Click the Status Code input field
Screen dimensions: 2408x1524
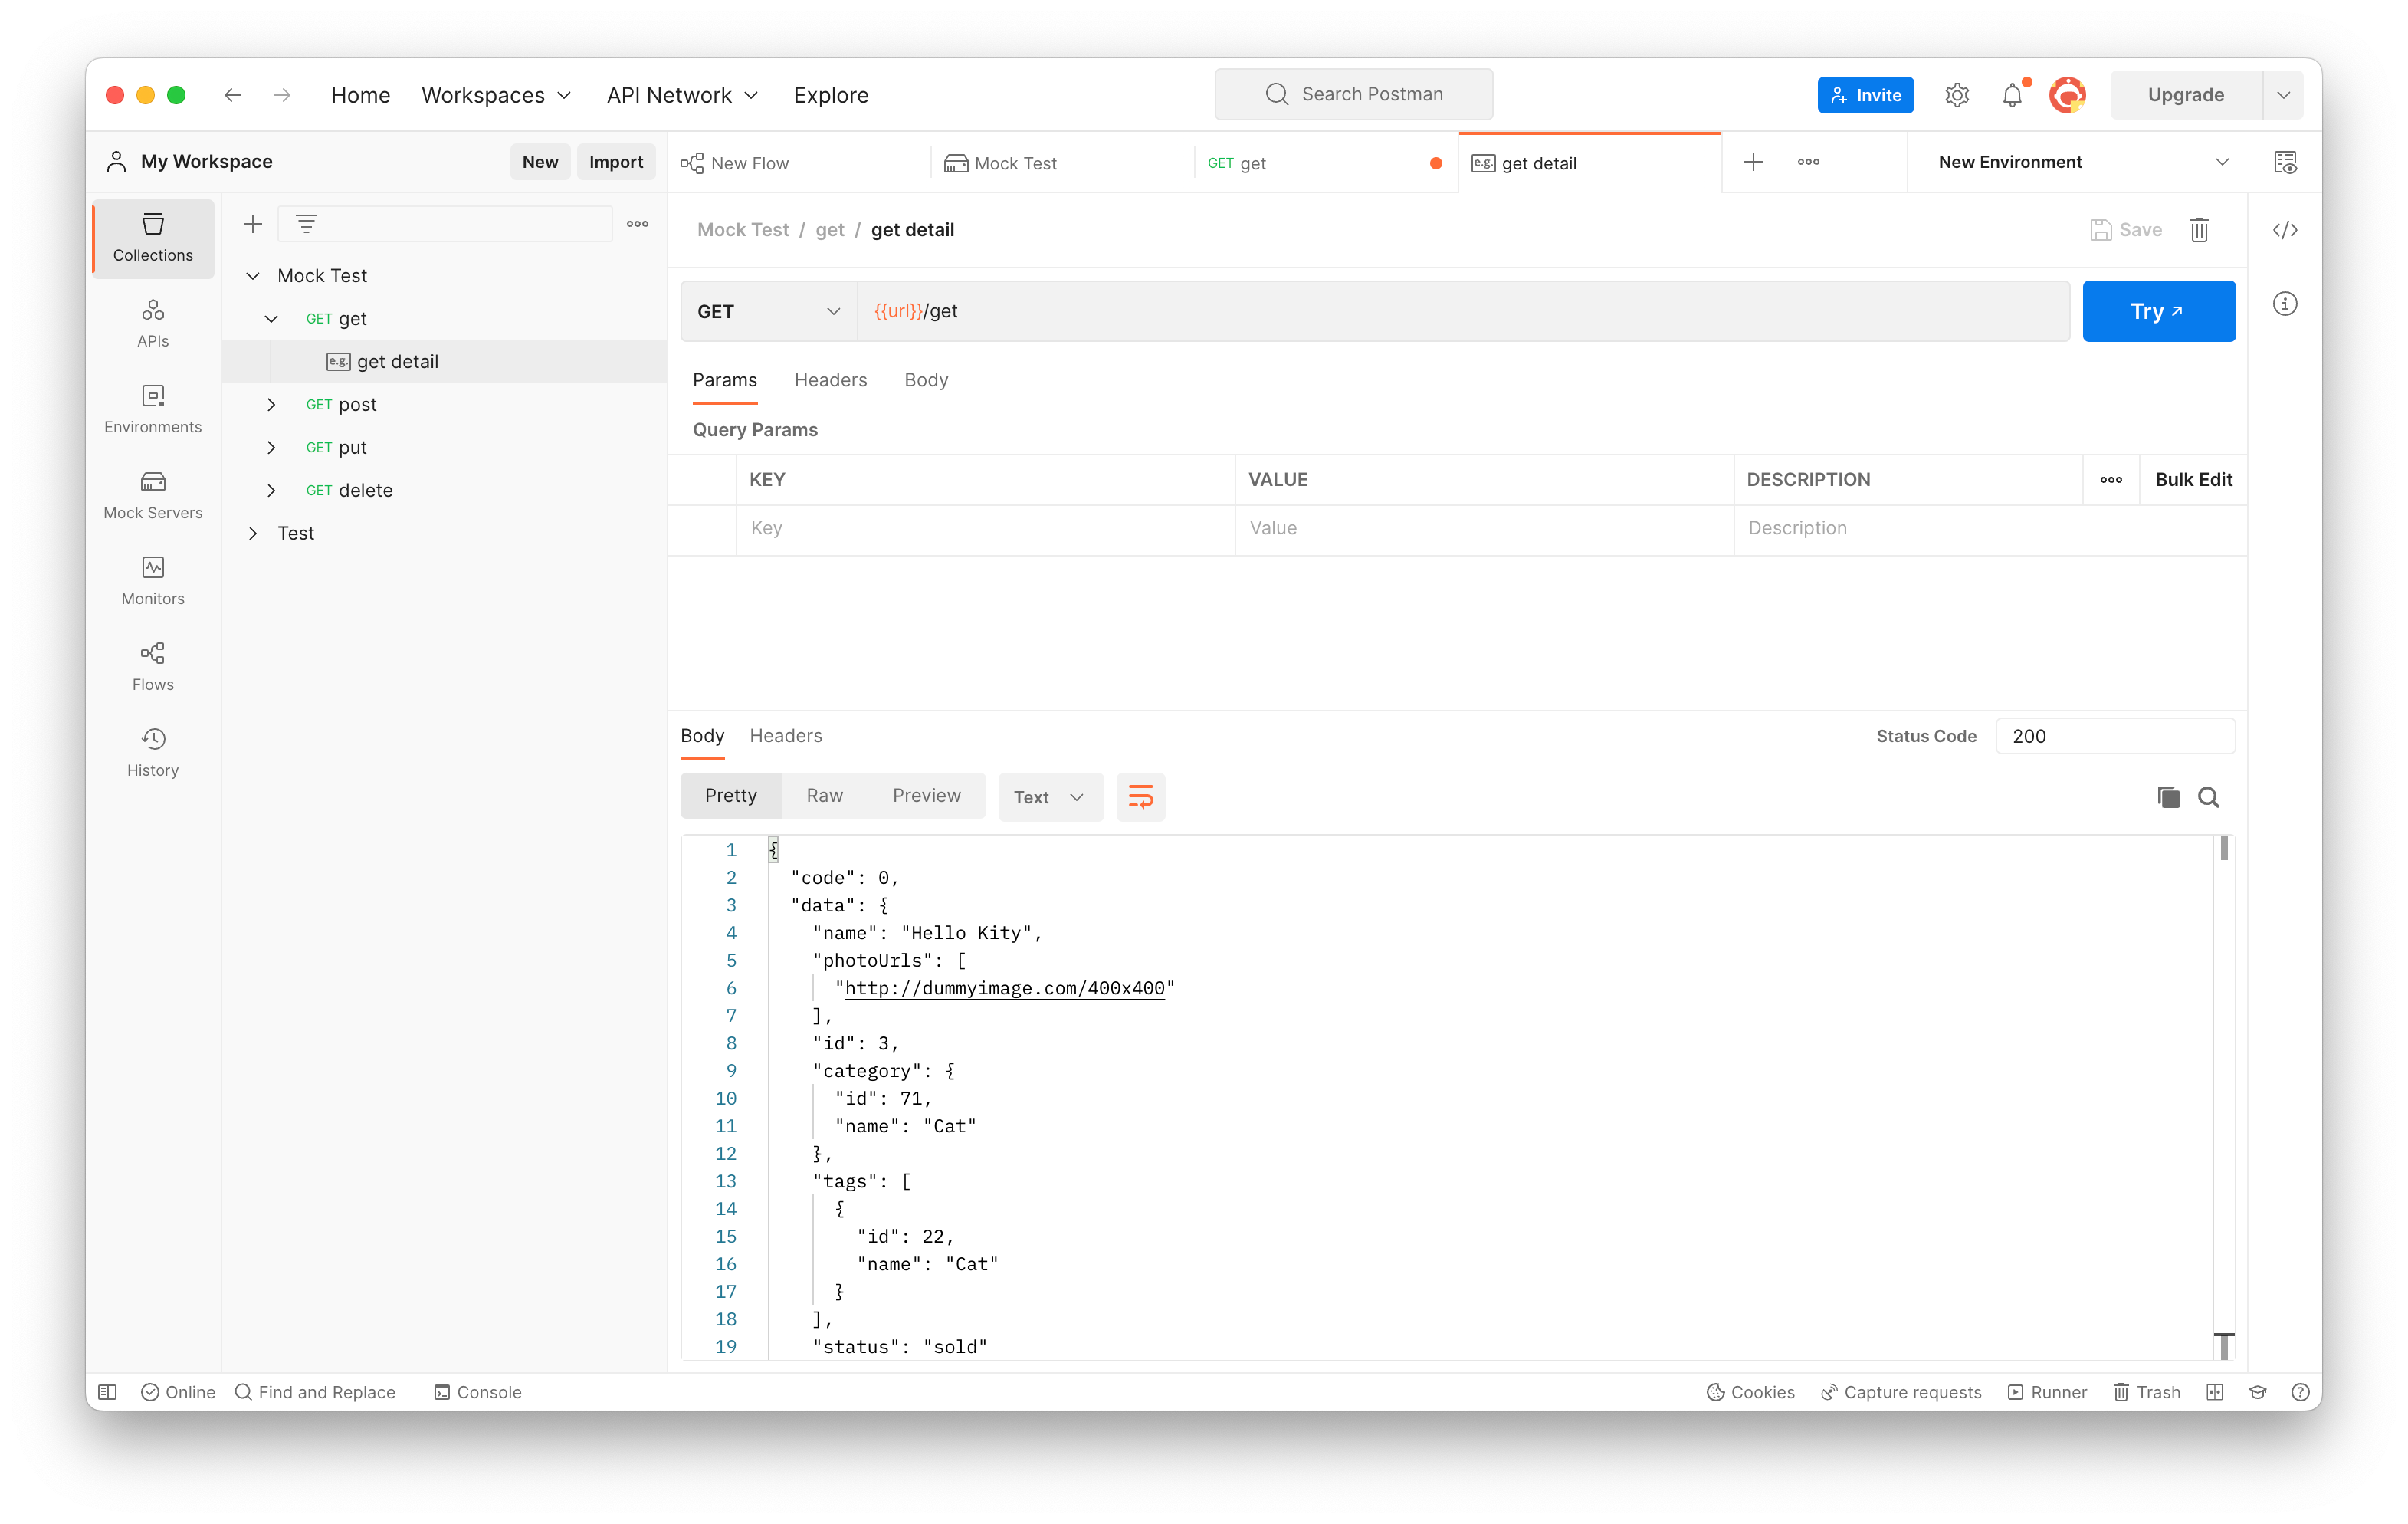pyautogui.click(x=2114, y=736)
